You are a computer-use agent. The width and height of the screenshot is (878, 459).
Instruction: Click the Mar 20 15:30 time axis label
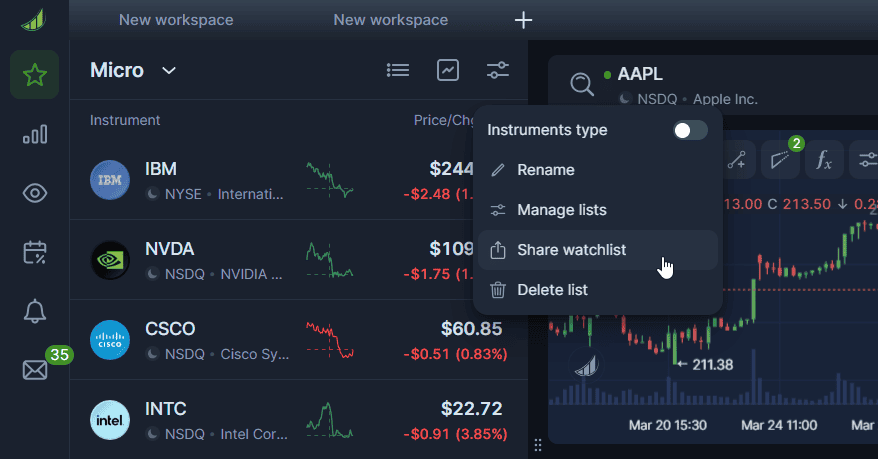pyautogui.click(x=667, y=425)
